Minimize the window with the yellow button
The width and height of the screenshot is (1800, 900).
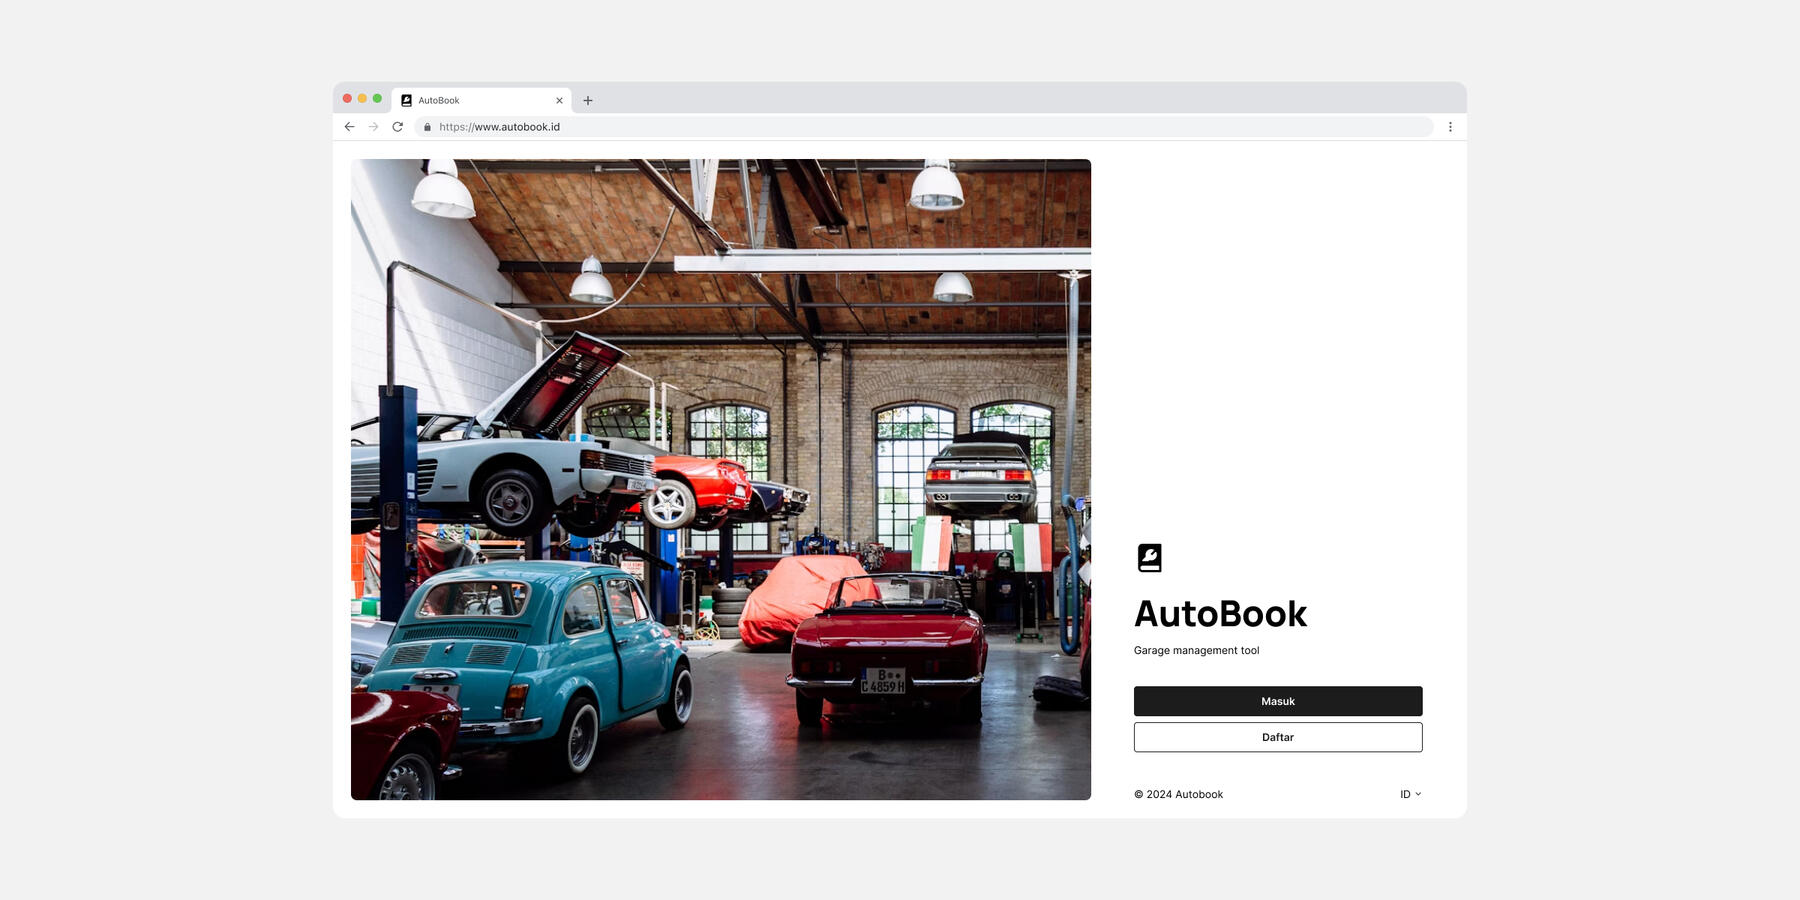click(362, 98)
